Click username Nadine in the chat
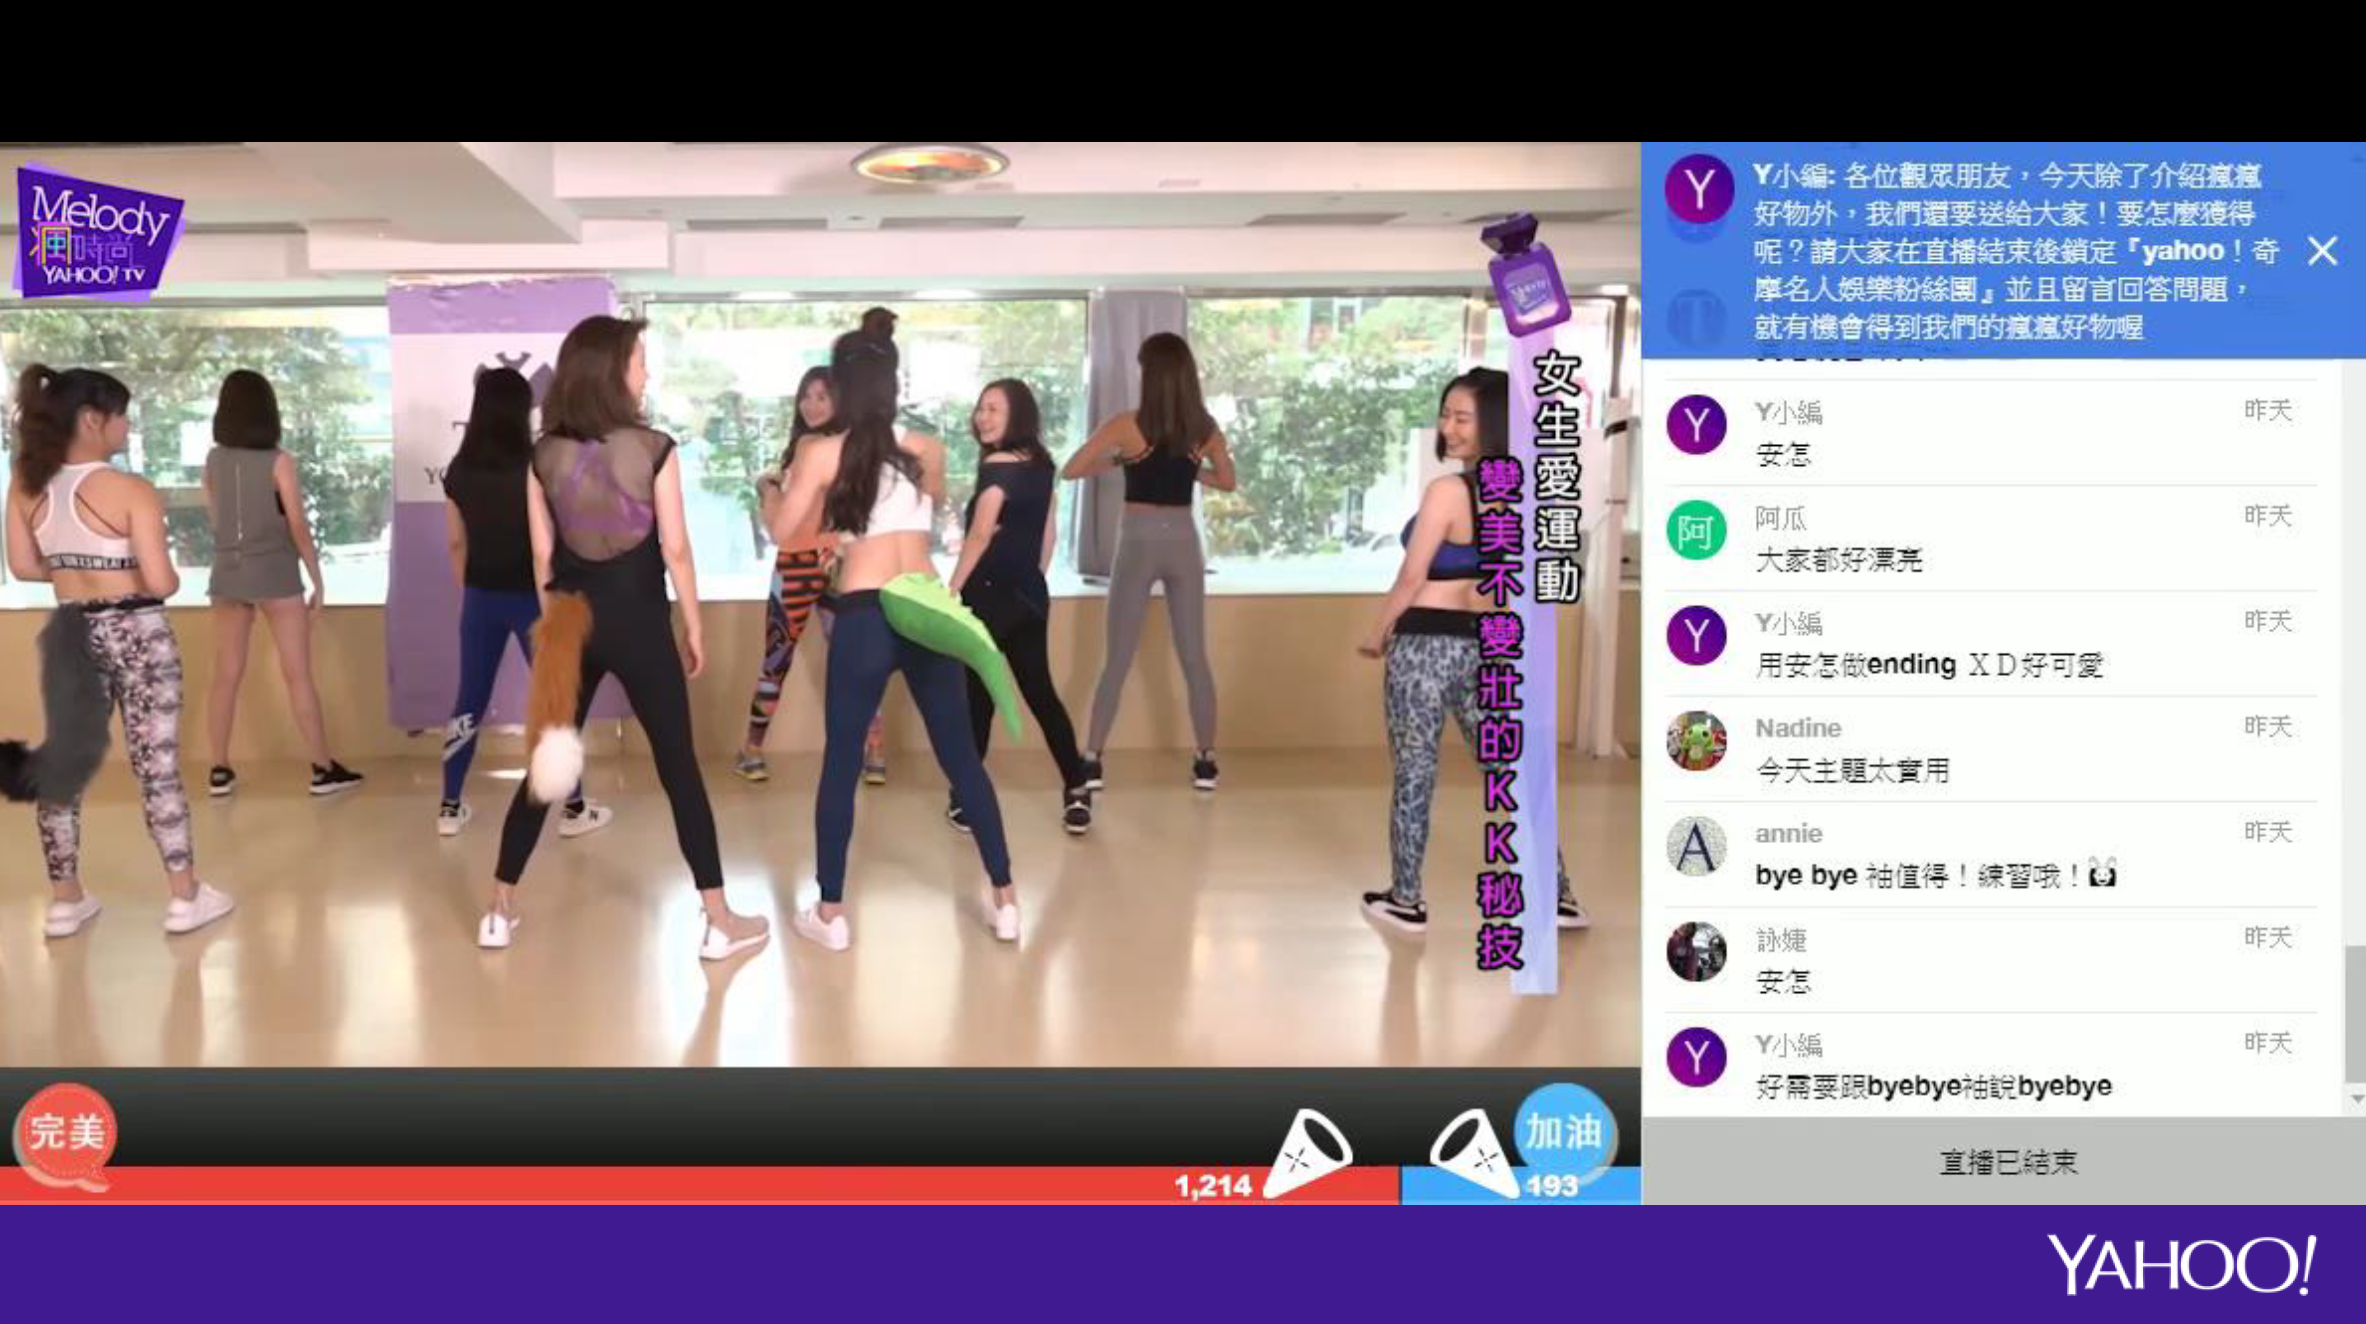Screen dimensions: 2366x1324 [x=1797, y=728]
